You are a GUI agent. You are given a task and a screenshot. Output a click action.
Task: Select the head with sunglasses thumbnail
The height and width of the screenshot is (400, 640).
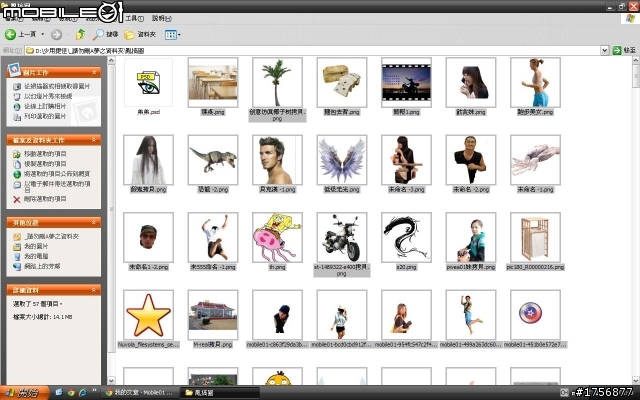[148, 238]
